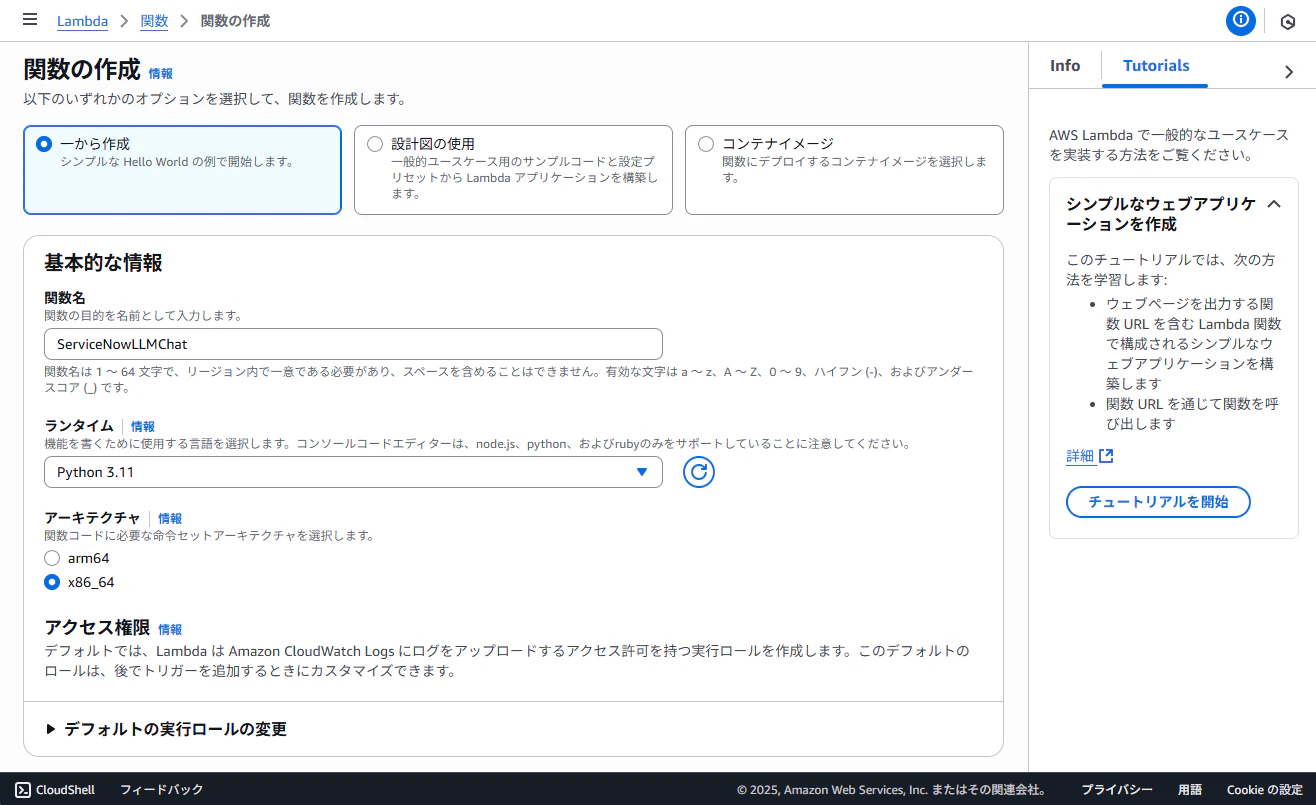Open Cookie の設定 footer link
The image size is (1316, 805).
(x=1265, y=789)
